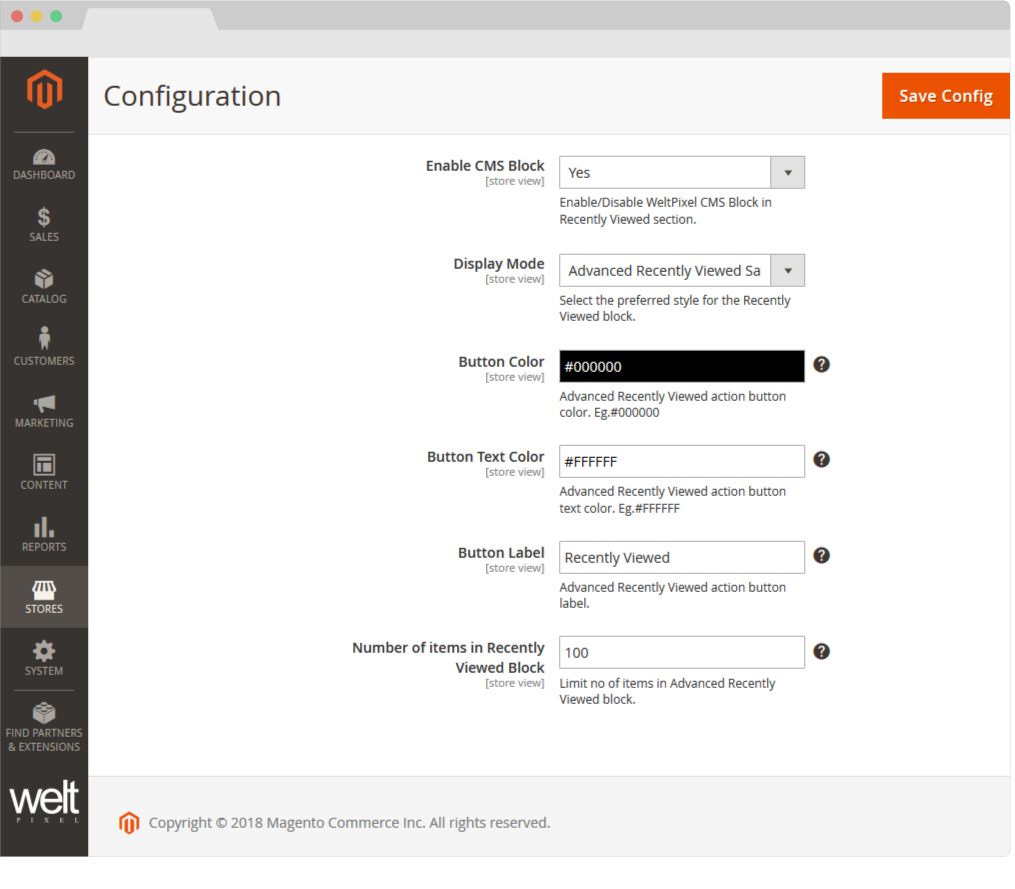This screenshot has width=1015, height=889.
Task: Open the Customers person icon
Action: click(x=44, y=340)
